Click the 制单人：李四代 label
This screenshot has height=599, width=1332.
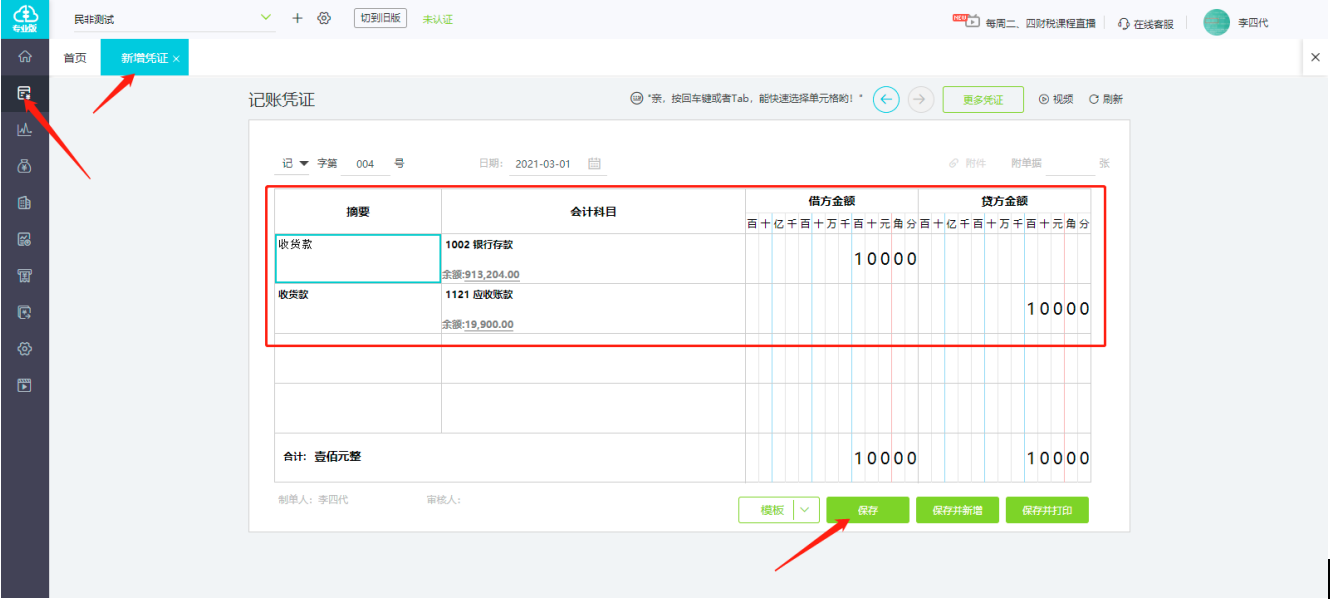313,499
